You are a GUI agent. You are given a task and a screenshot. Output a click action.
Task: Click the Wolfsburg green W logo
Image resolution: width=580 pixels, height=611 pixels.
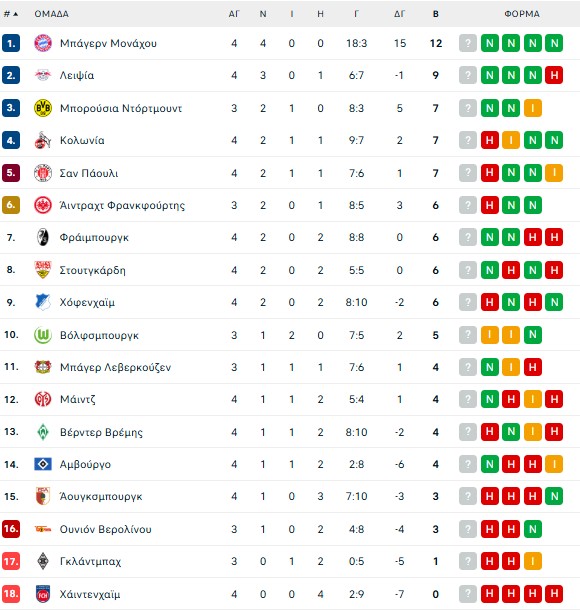(43, 335)
